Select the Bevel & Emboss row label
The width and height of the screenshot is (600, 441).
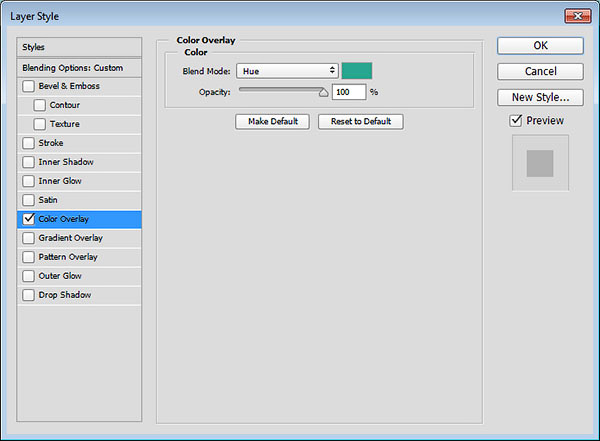tap(69, 86)
